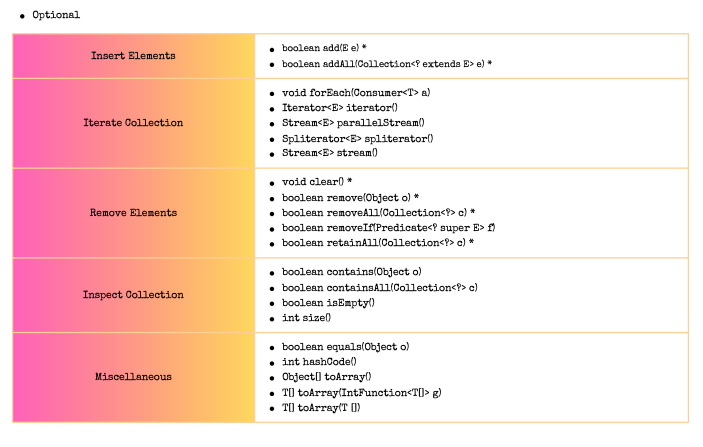Select the Iterate Collection category cell
The width and height of the screenshot is (703, 447).
point(133,123)
